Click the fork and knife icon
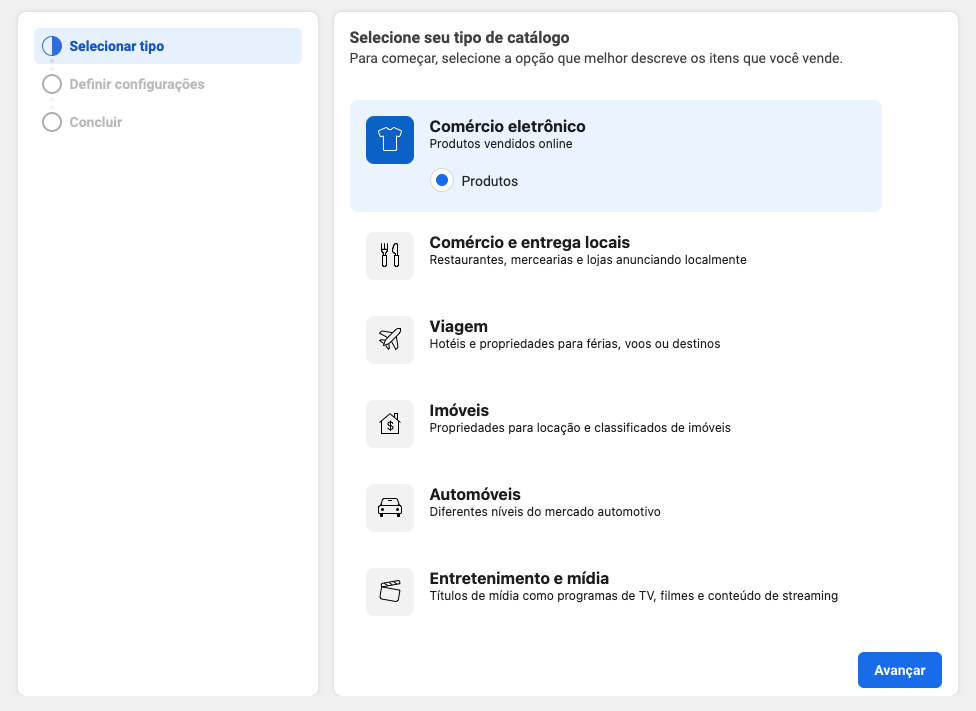The image size is (976, 711). click(x=390, y=256)
